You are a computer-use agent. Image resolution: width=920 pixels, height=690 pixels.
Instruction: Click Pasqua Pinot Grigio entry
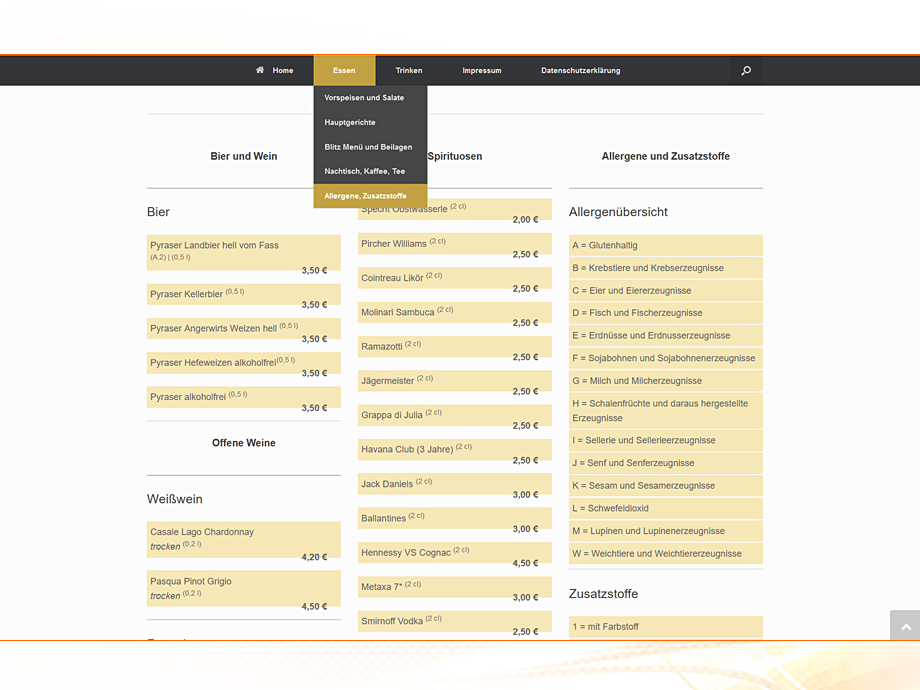243,588
